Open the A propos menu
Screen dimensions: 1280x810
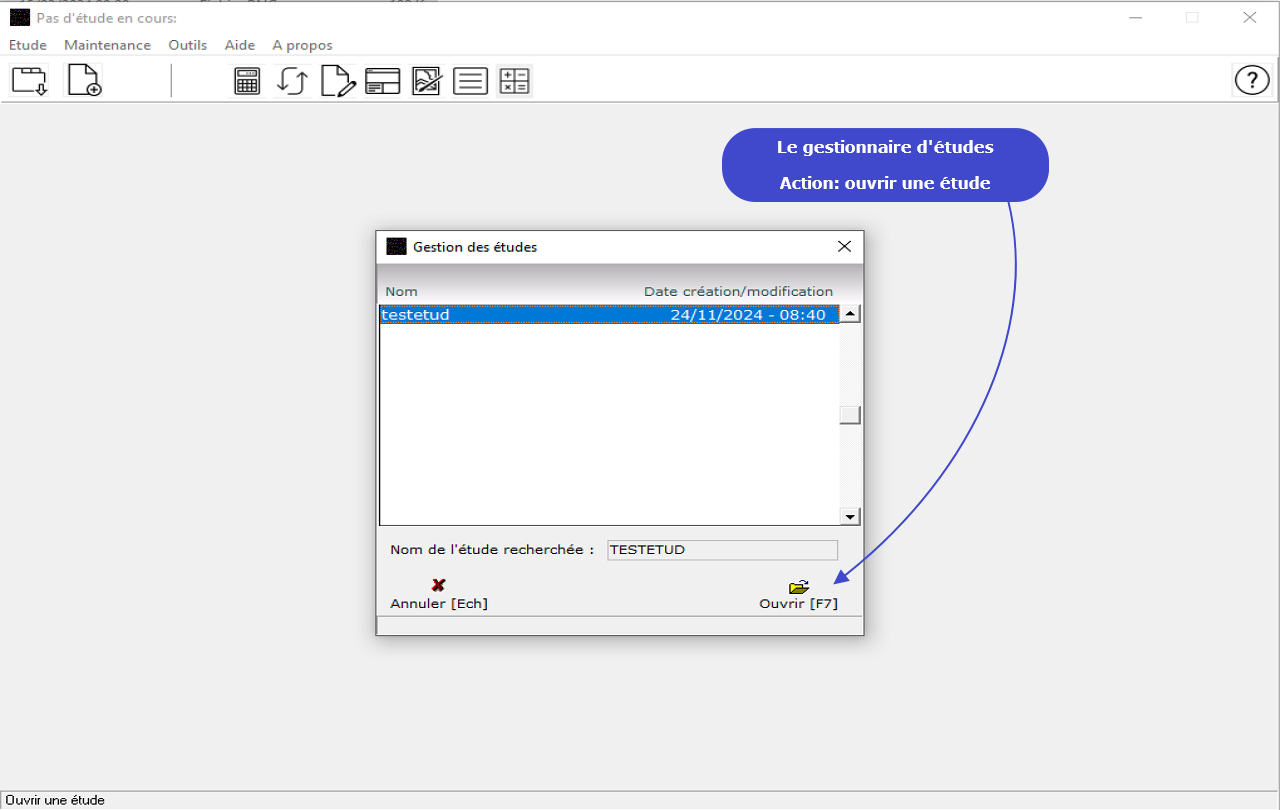[302, 45]
